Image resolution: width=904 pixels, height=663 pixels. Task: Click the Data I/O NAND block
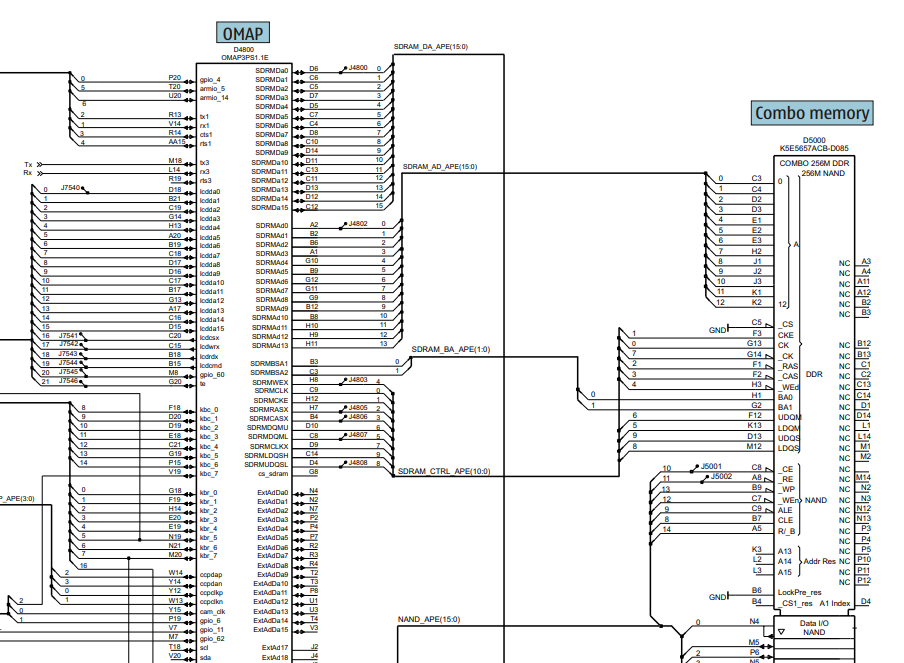[814, 628]
